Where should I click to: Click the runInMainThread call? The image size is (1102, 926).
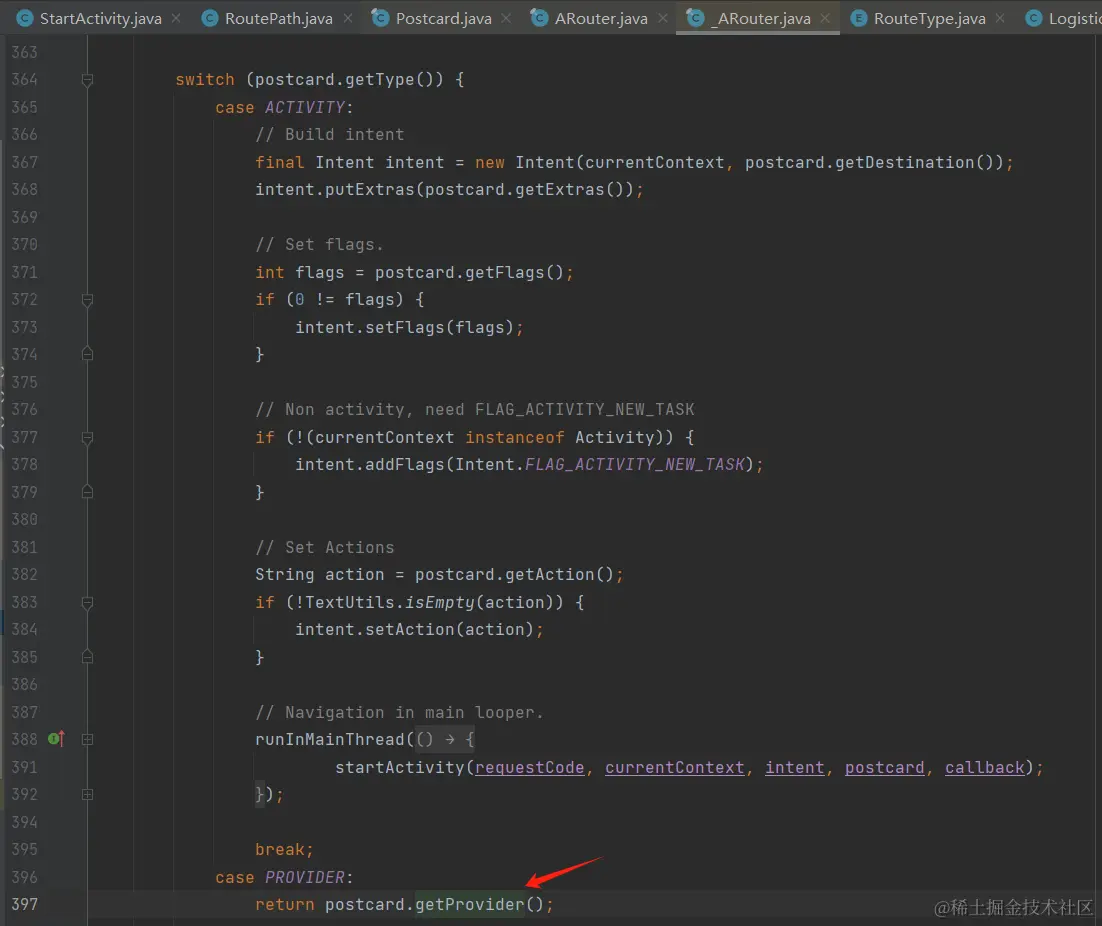click(330, 739)
